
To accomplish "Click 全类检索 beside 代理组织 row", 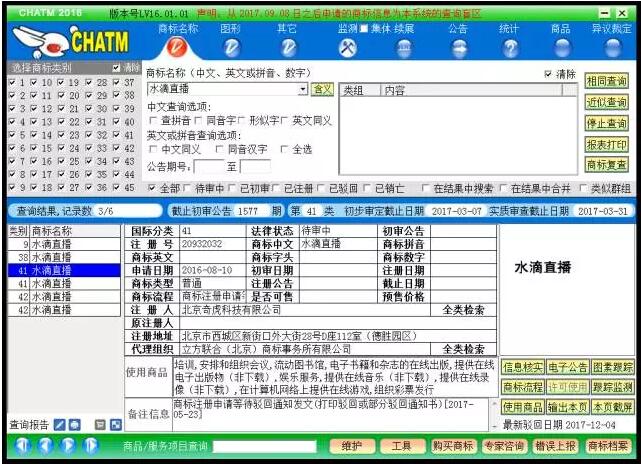I will pyautogui.click(x=464, y=349).
